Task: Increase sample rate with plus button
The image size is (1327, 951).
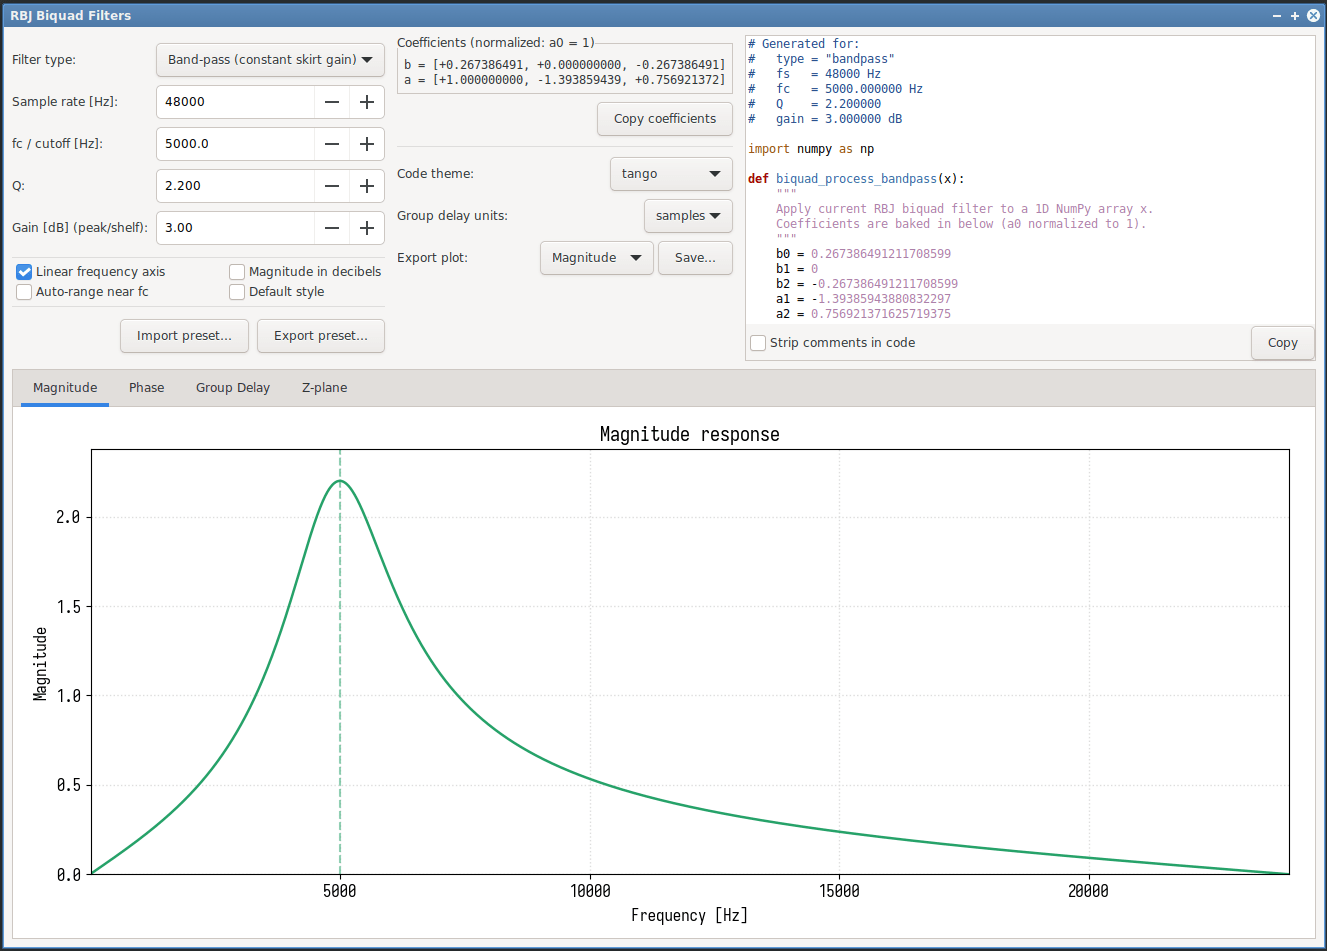Action: [x=367, y=102]
